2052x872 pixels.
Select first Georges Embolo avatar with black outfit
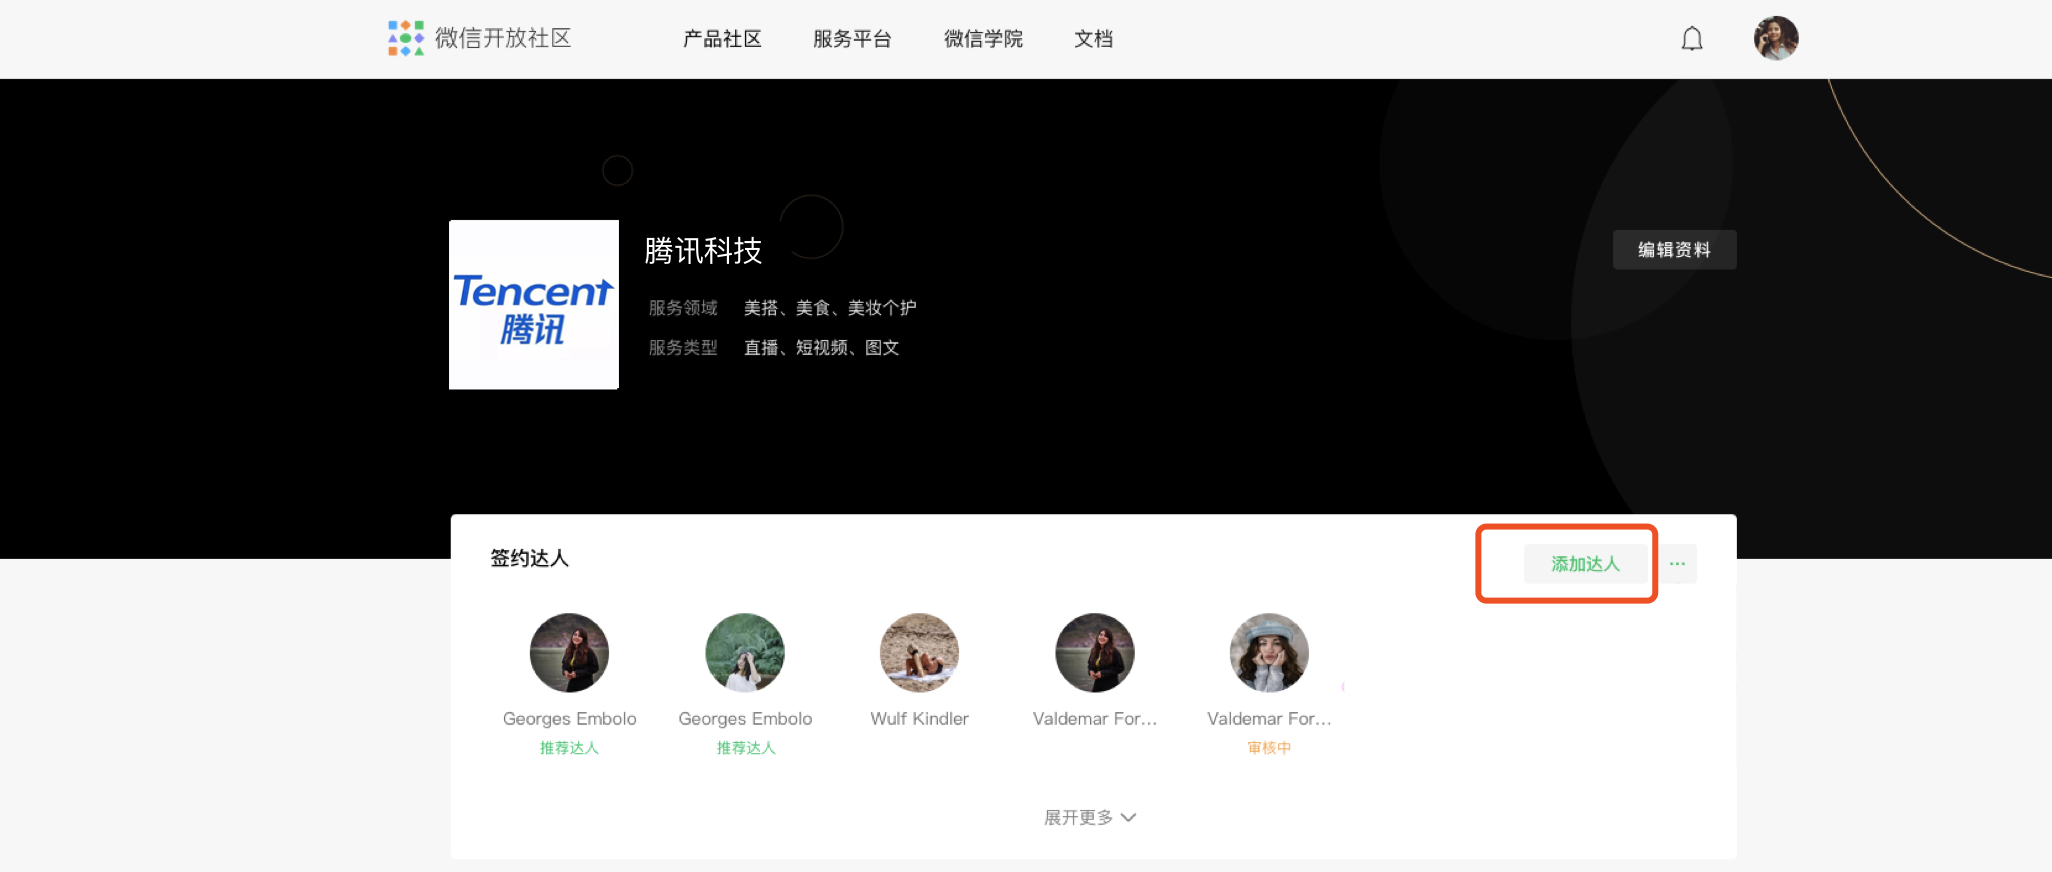pyautogui.click(x=569, y=653)
